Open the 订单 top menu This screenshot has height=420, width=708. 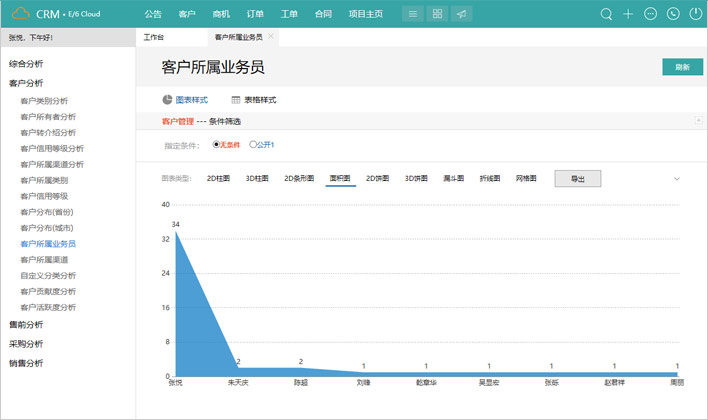[x=255, y=14]
